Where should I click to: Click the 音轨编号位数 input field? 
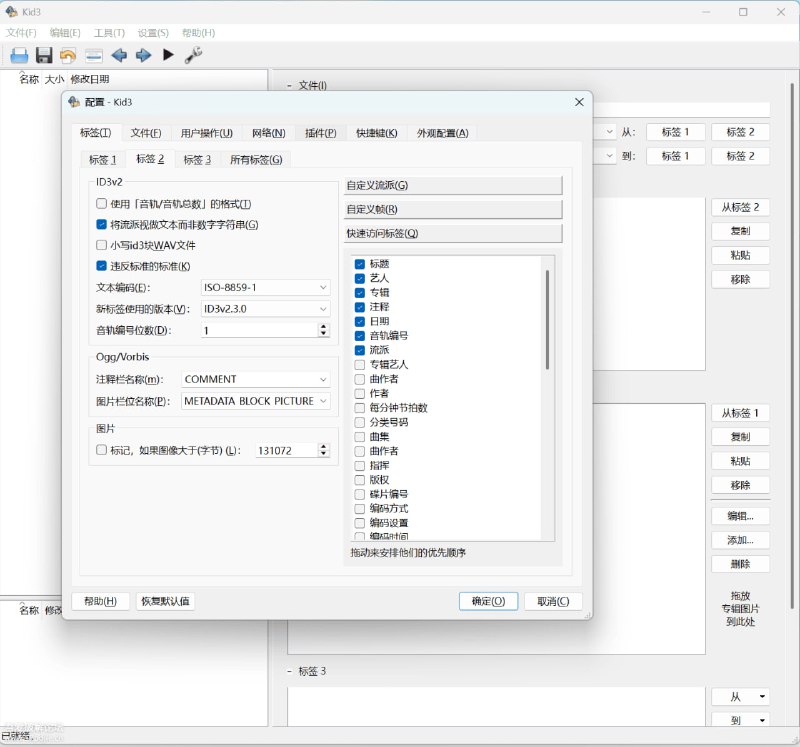[x=260, y=330]
